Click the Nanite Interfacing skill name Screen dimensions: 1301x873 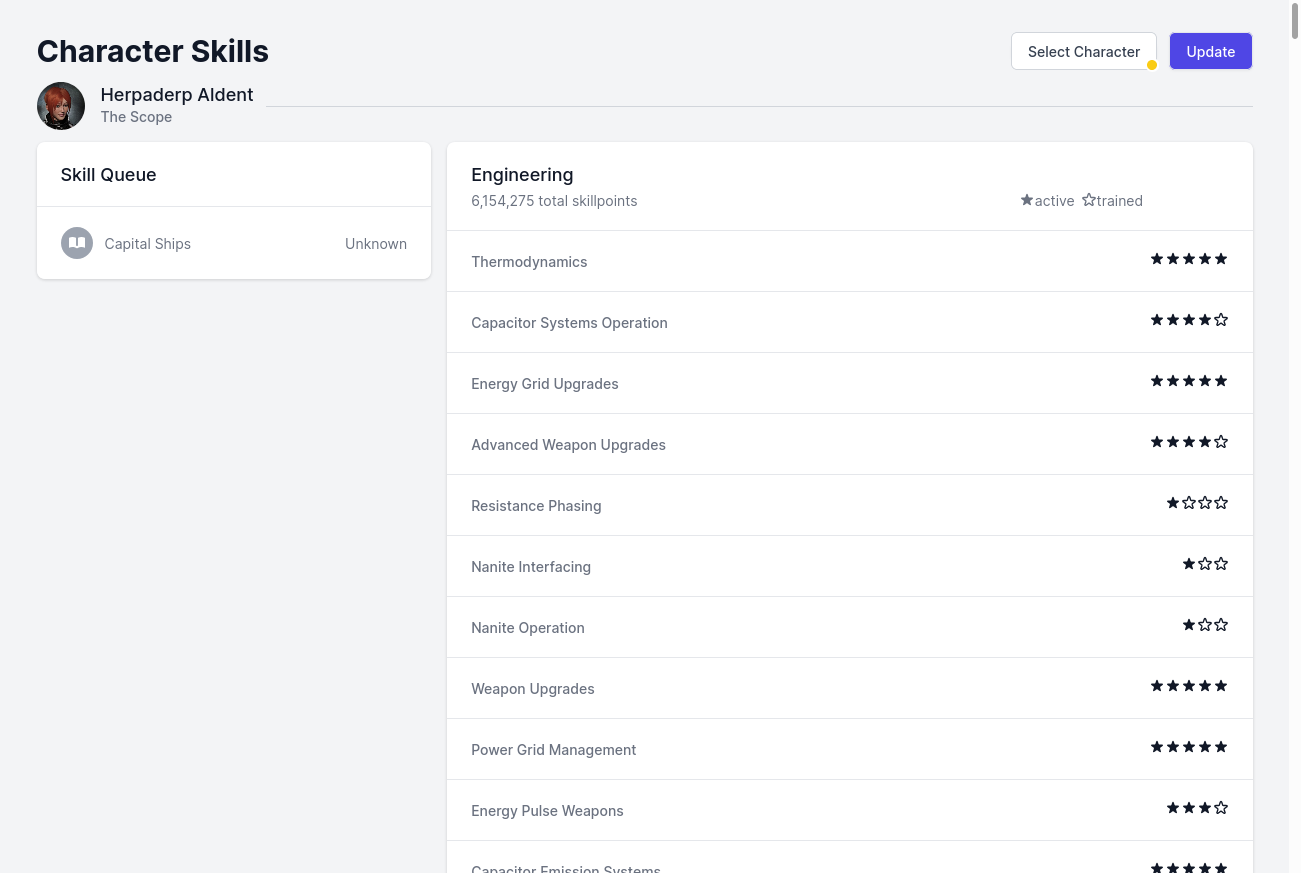click(531, 567)
